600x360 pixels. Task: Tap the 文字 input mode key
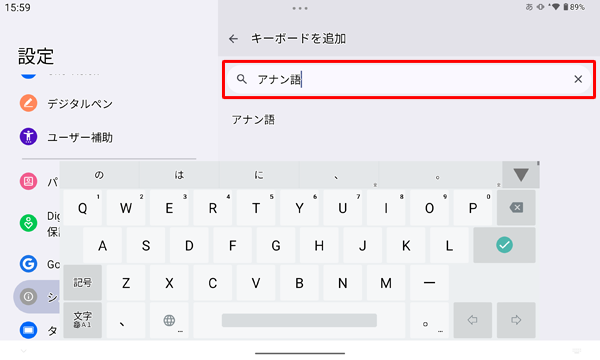click(x=83, y=320)
